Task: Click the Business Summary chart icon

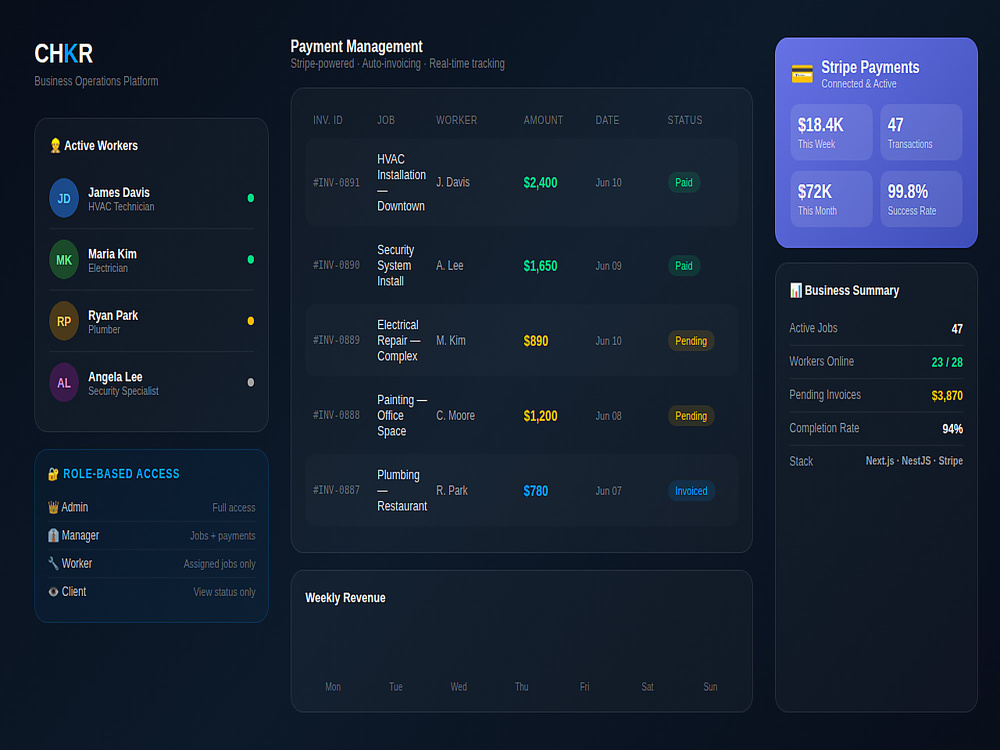Action: coord(796,290)
